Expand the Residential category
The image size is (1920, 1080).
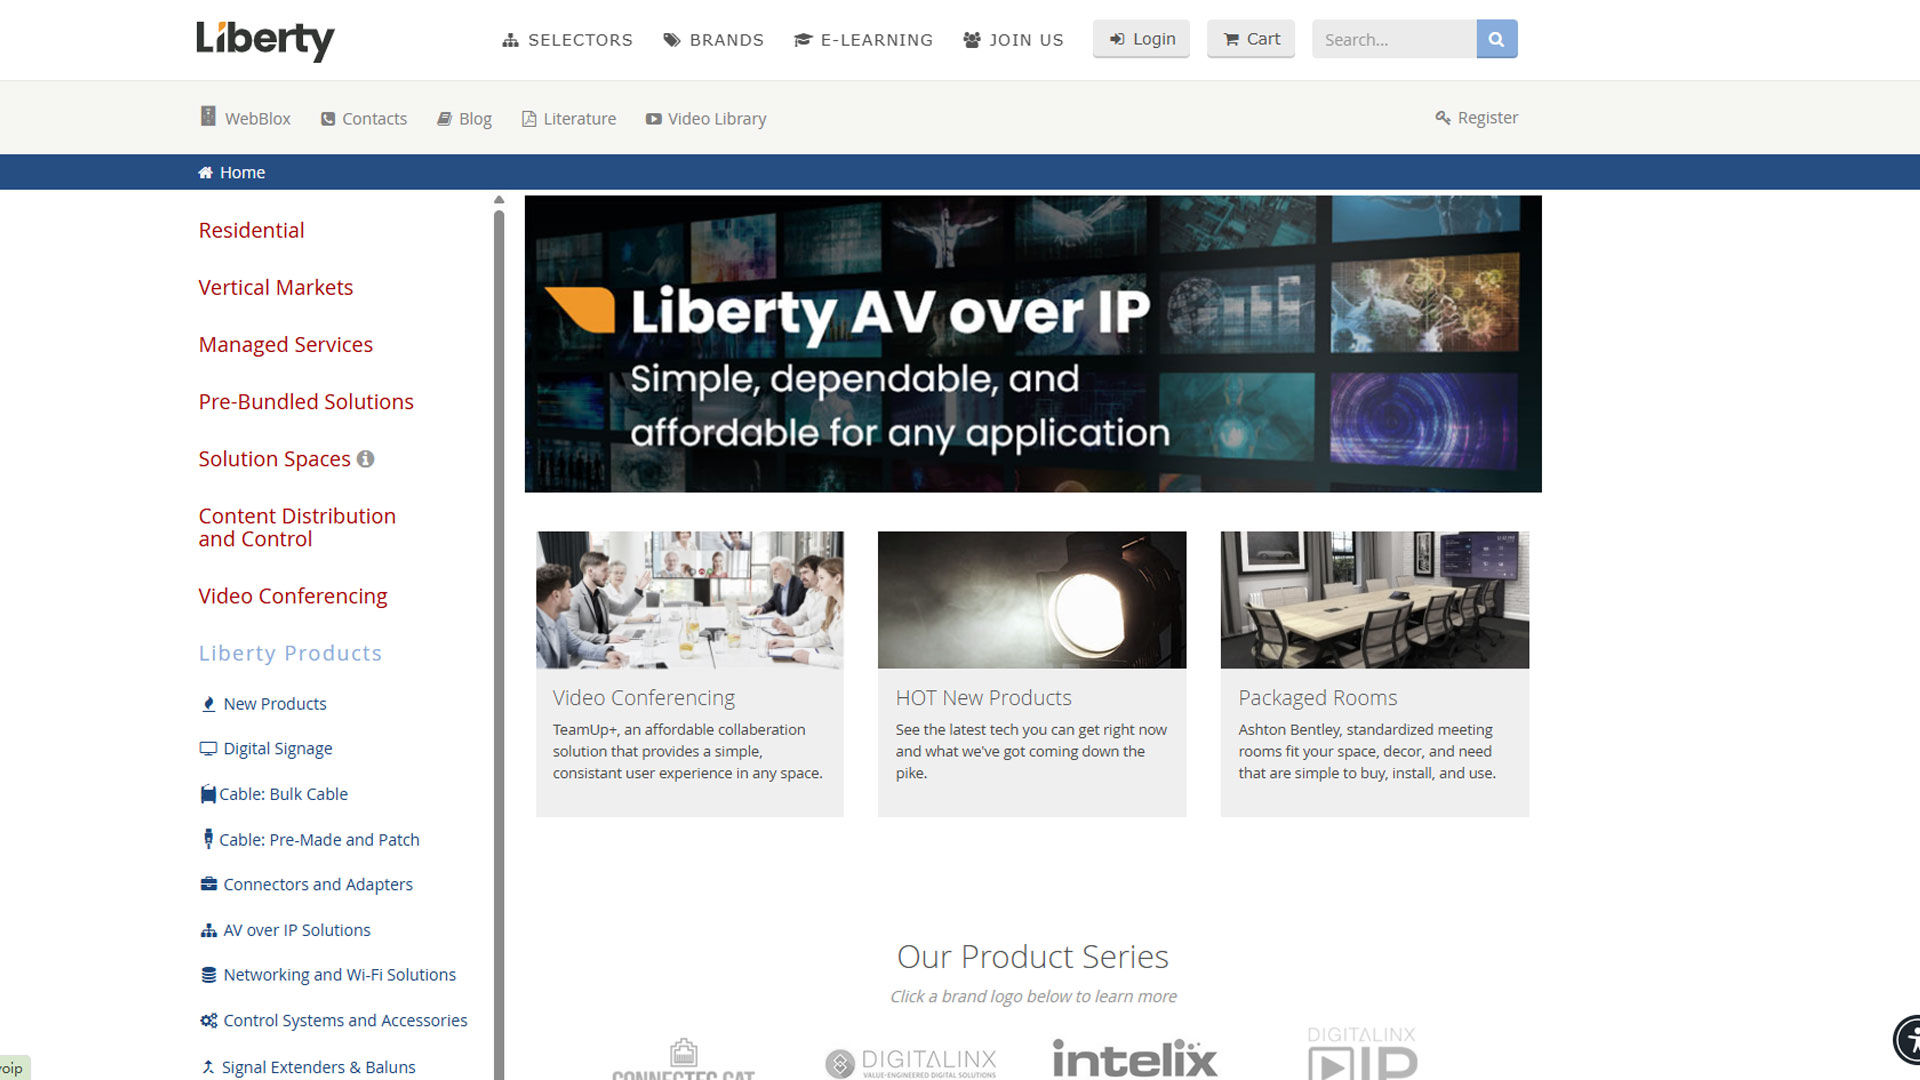point(251,230)
